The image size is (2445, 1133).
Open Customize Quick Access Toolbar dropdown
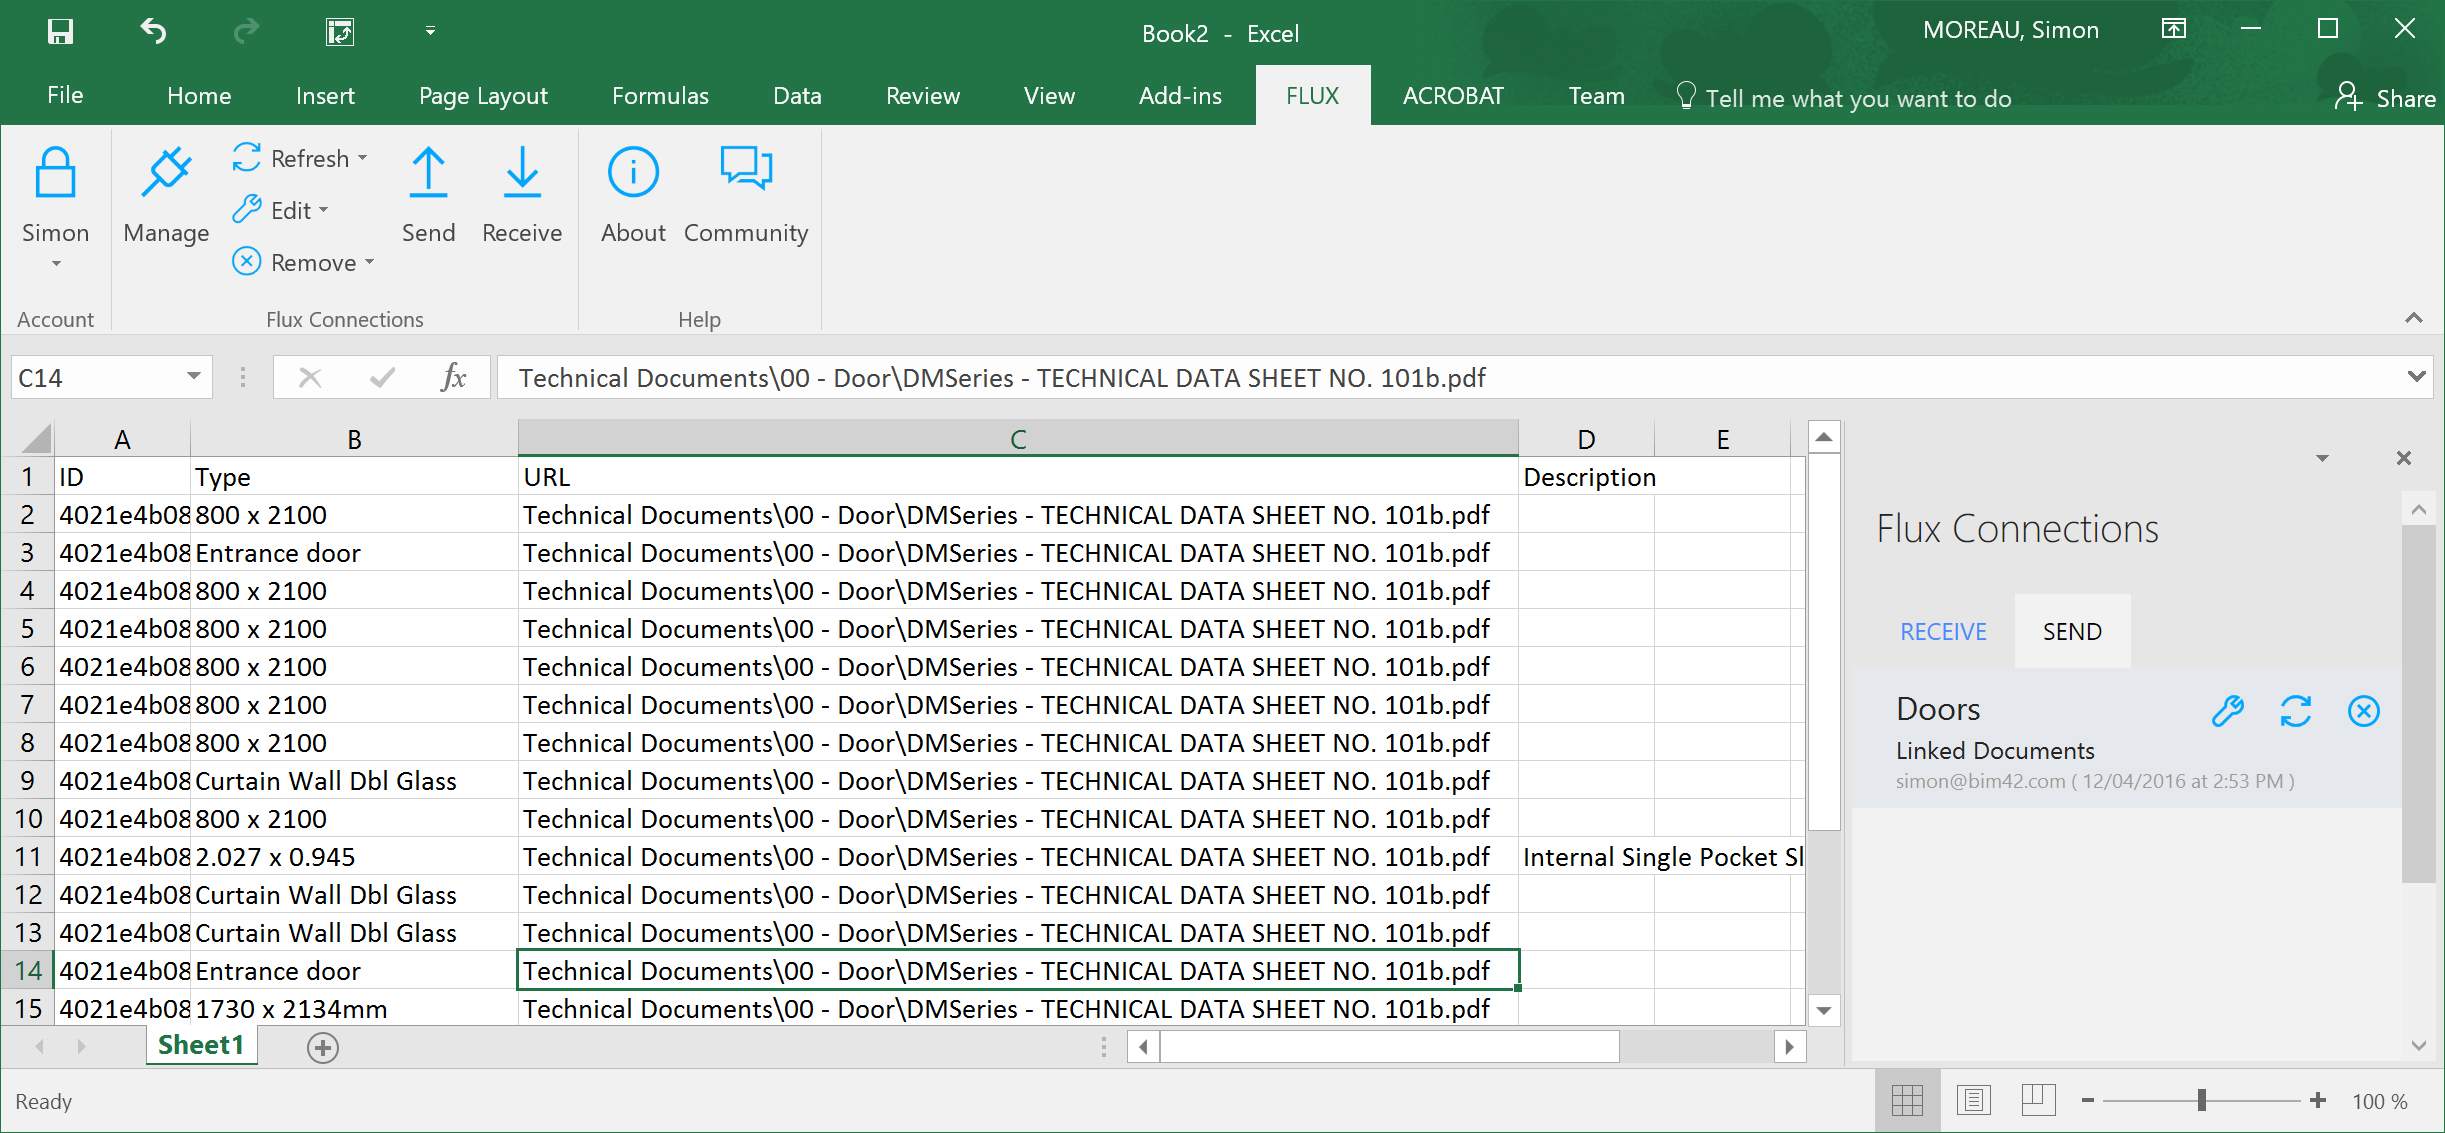(x=430, y=31)
